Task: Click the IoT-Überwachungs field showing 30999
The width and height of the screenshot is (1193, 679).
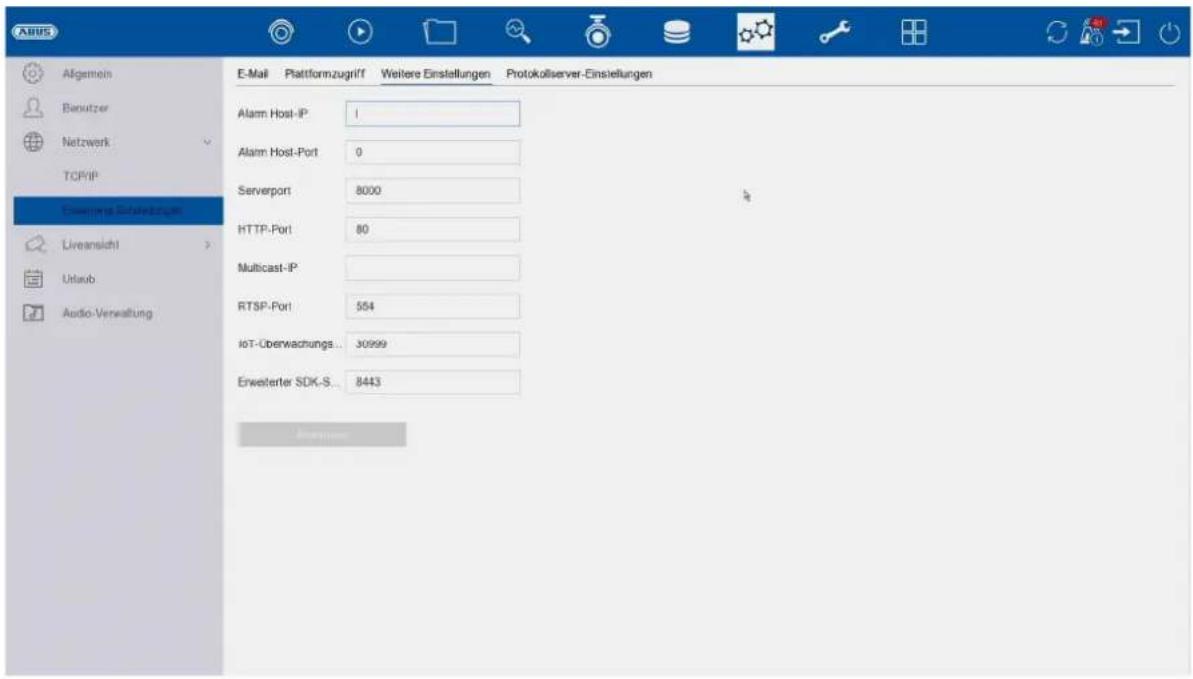Action: click(x=433, y=344)
